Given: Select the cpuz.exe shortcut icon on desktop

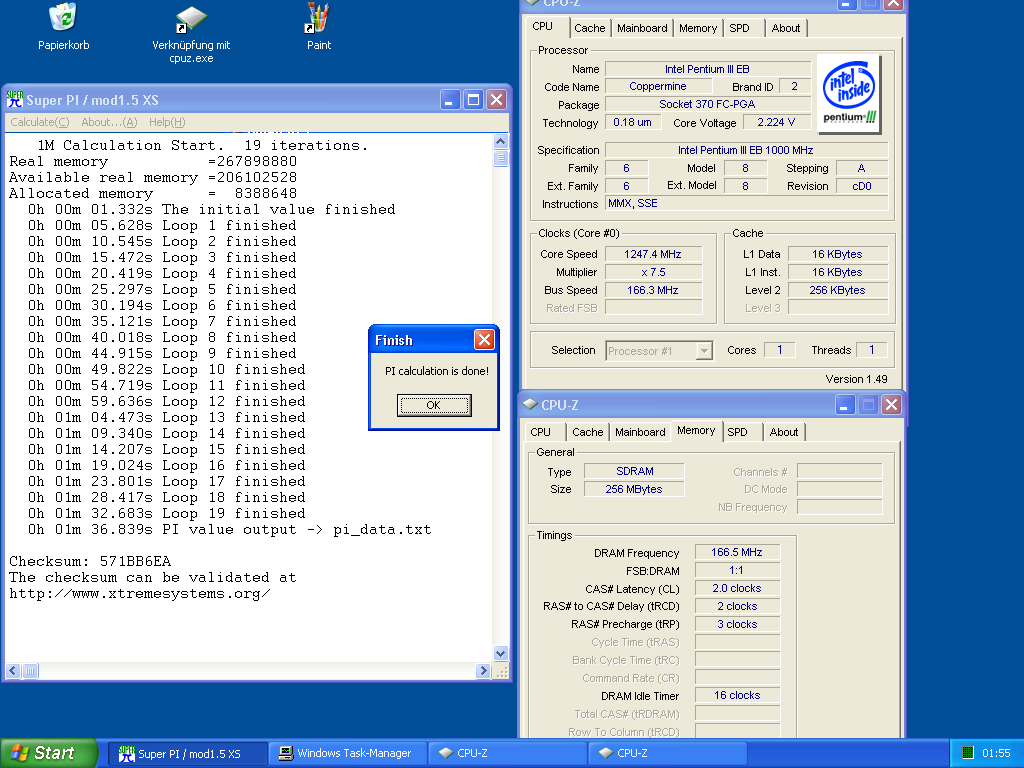Looking at the screenshot, I should (191, 19).
